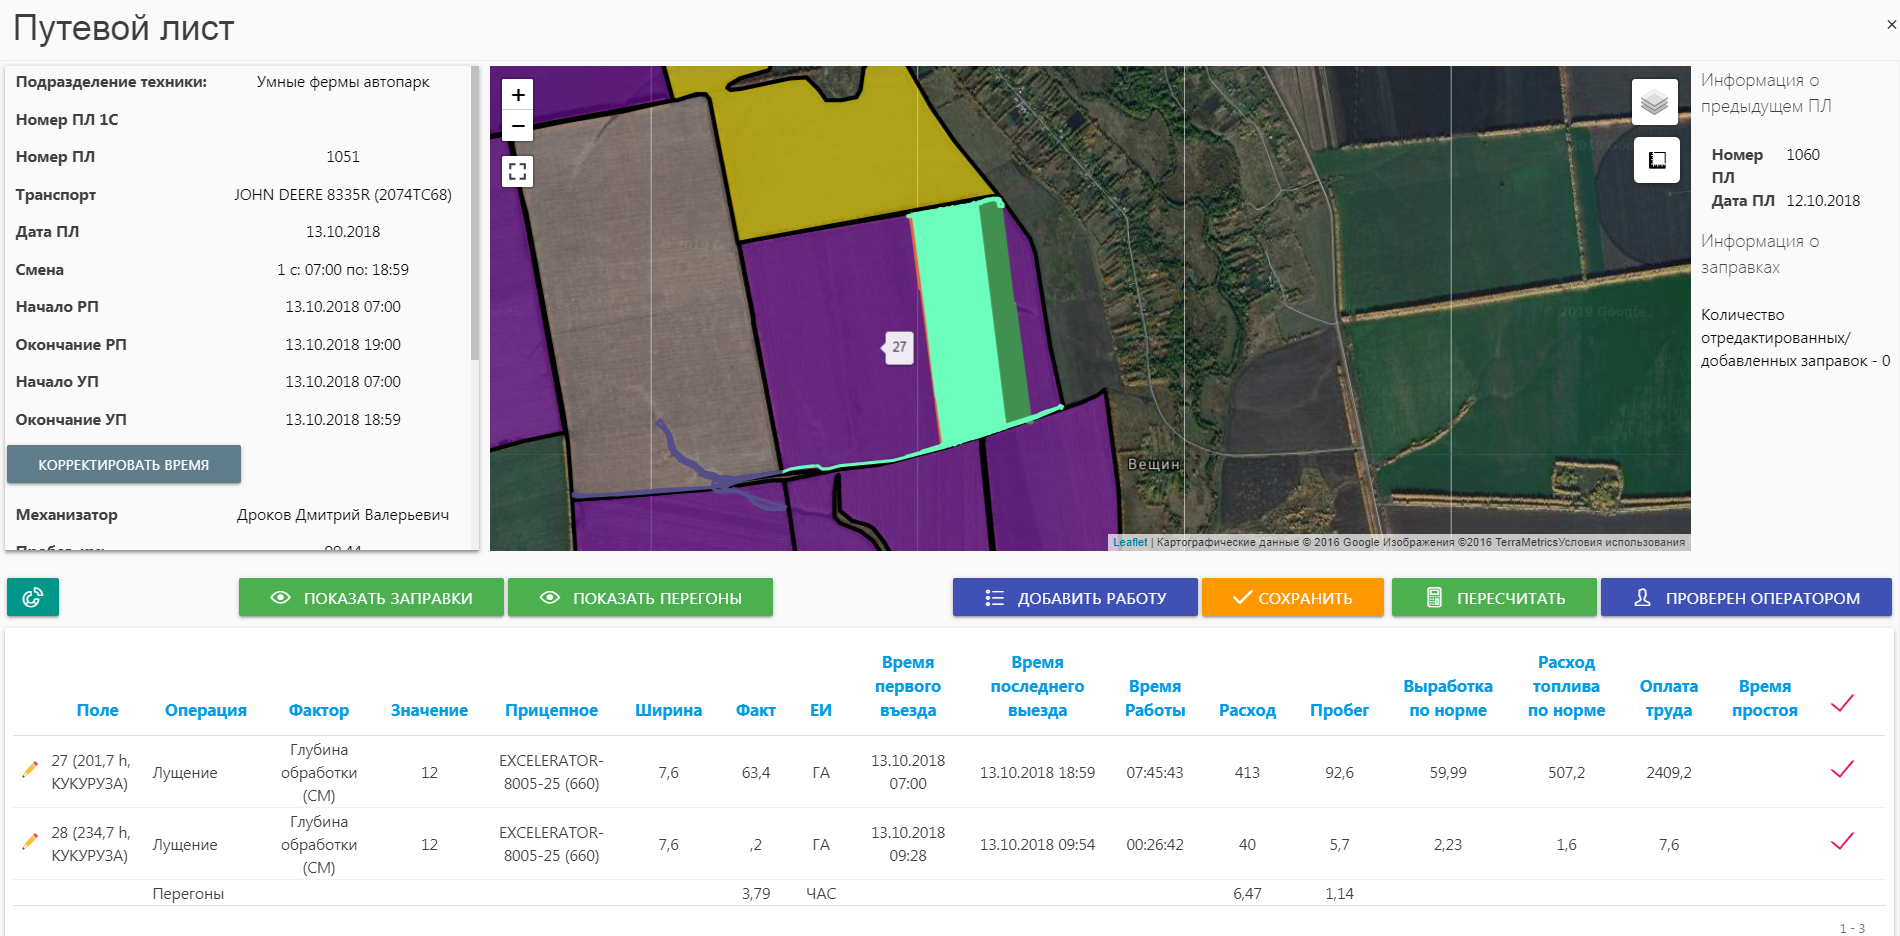Click previous waybill number 1060
The image size is (1900, 936).
click(x=1803, y=154)
